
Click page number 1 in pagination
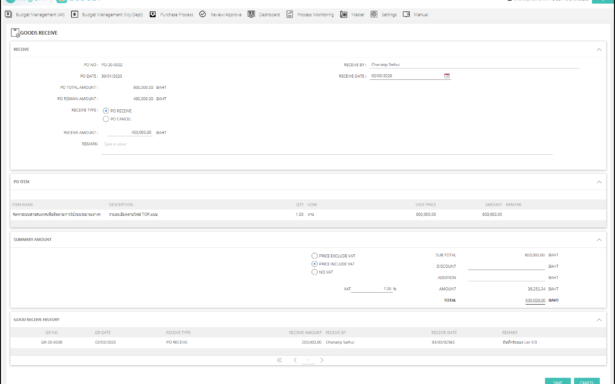pos(308,360)
